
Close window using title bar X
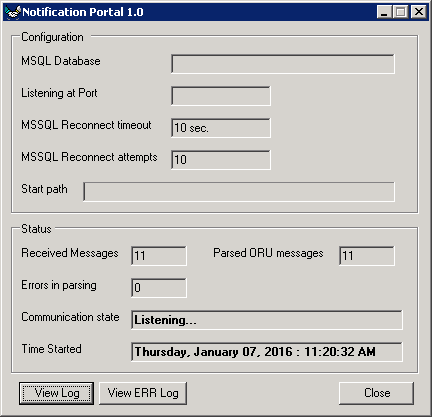[x=419, y=12]
